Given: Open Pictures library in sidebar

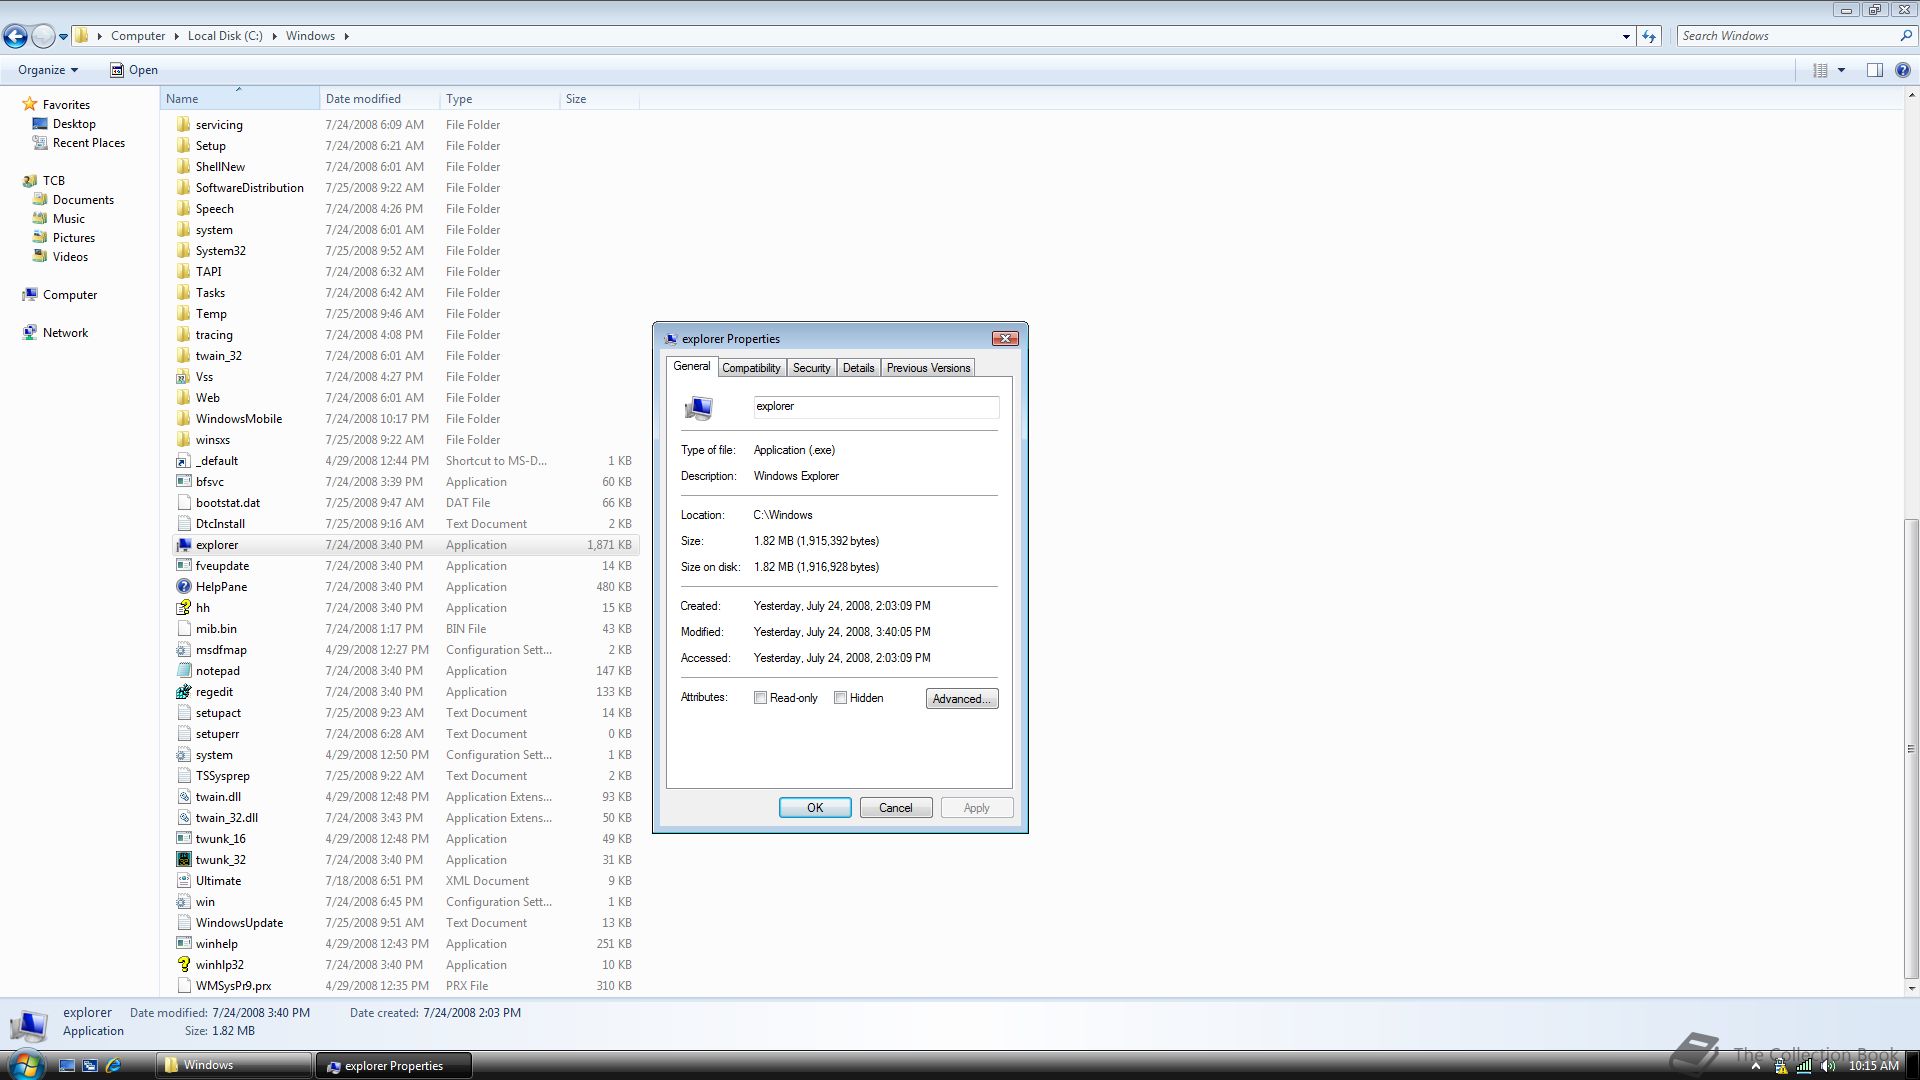Looking at the screenshot, I should pos(74,238).
